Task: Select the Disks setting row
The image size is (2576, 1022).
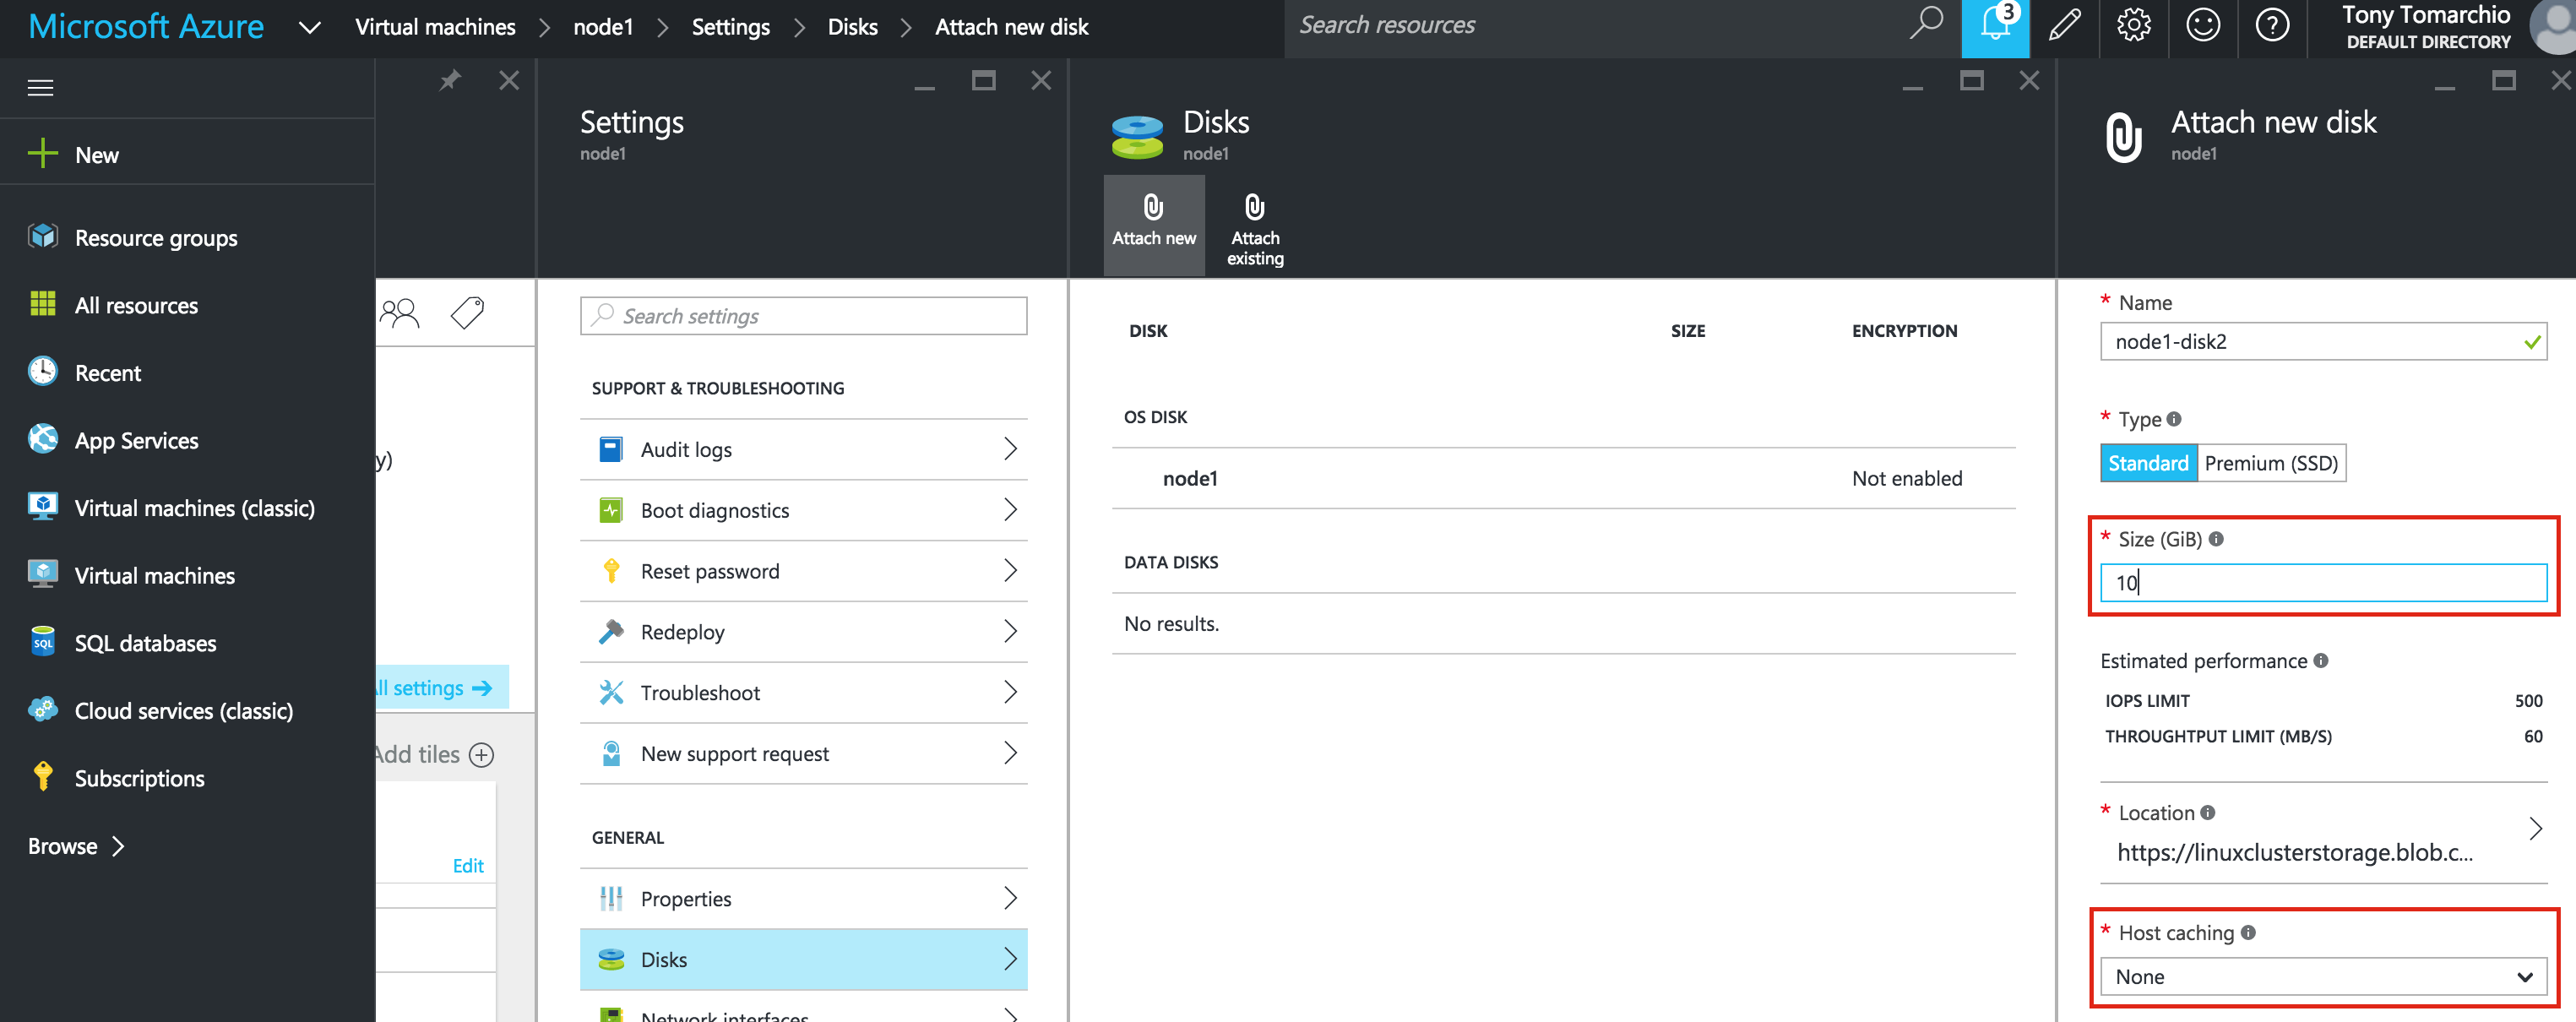Action: tap(803, 960)
